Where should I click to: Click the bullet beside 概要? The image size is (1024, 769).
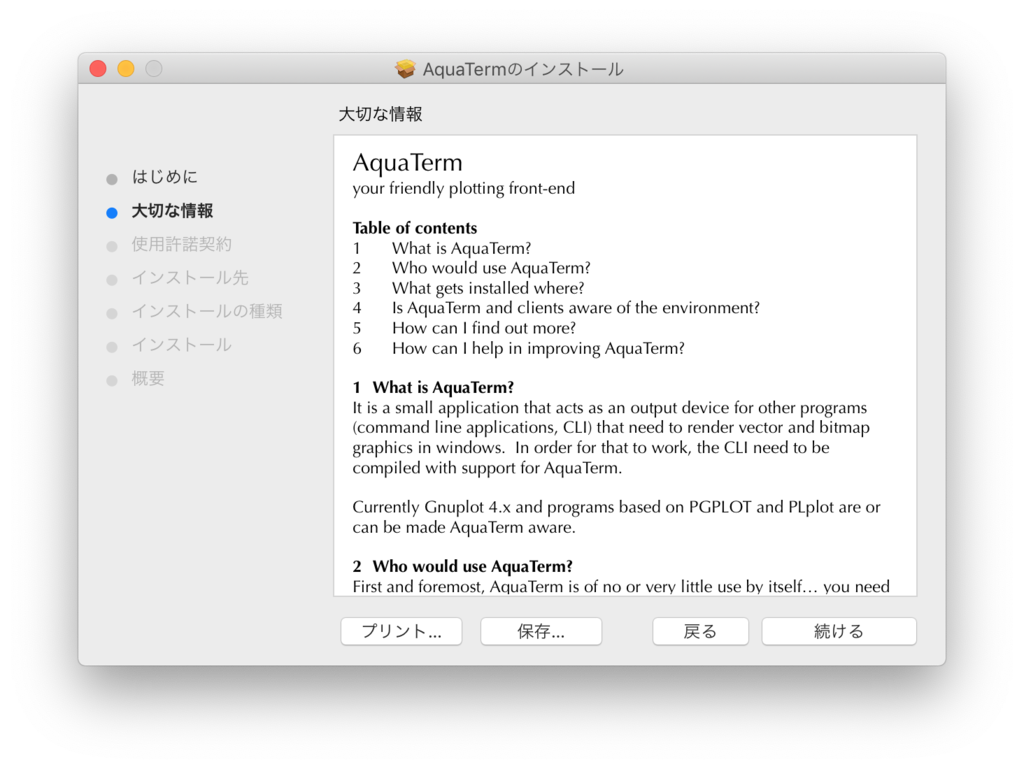112,381
